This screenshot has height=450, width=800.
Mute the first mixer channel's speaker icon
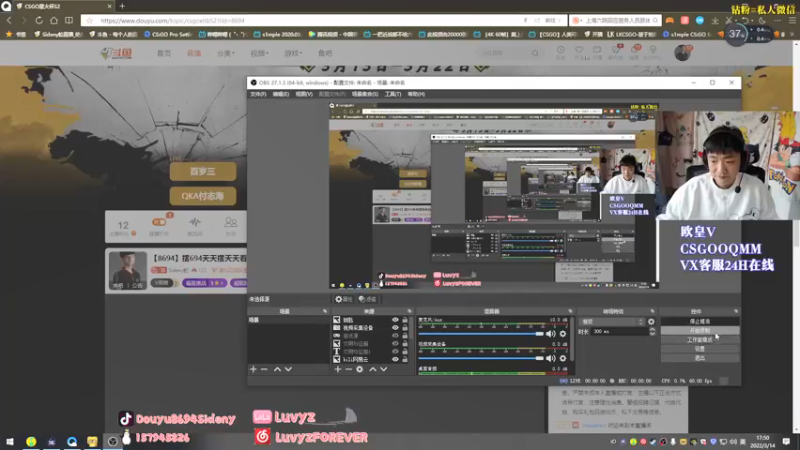(551, 334)
